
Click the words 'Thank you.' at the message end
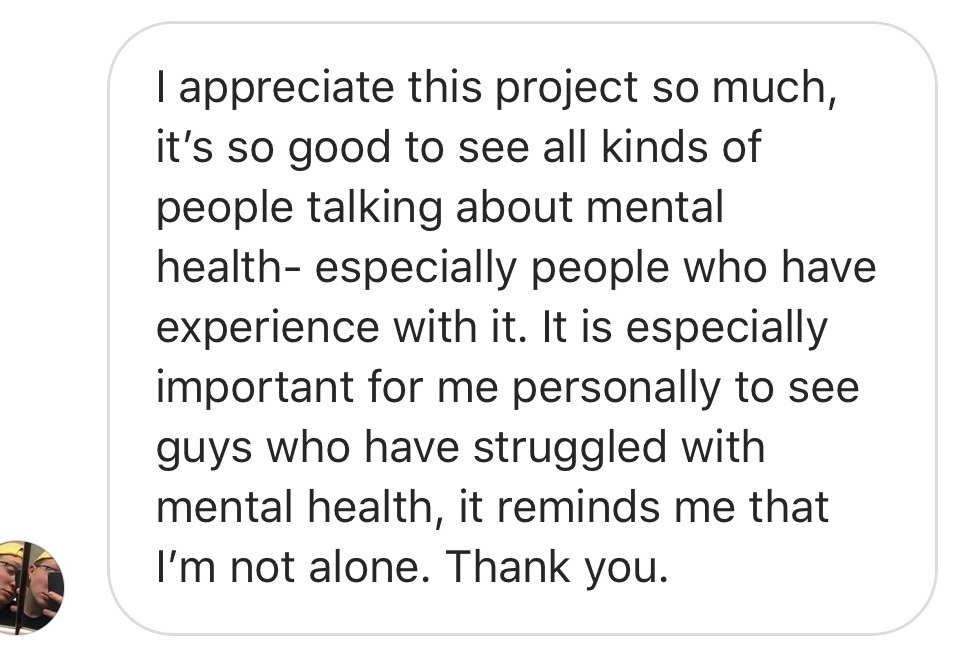557,568
